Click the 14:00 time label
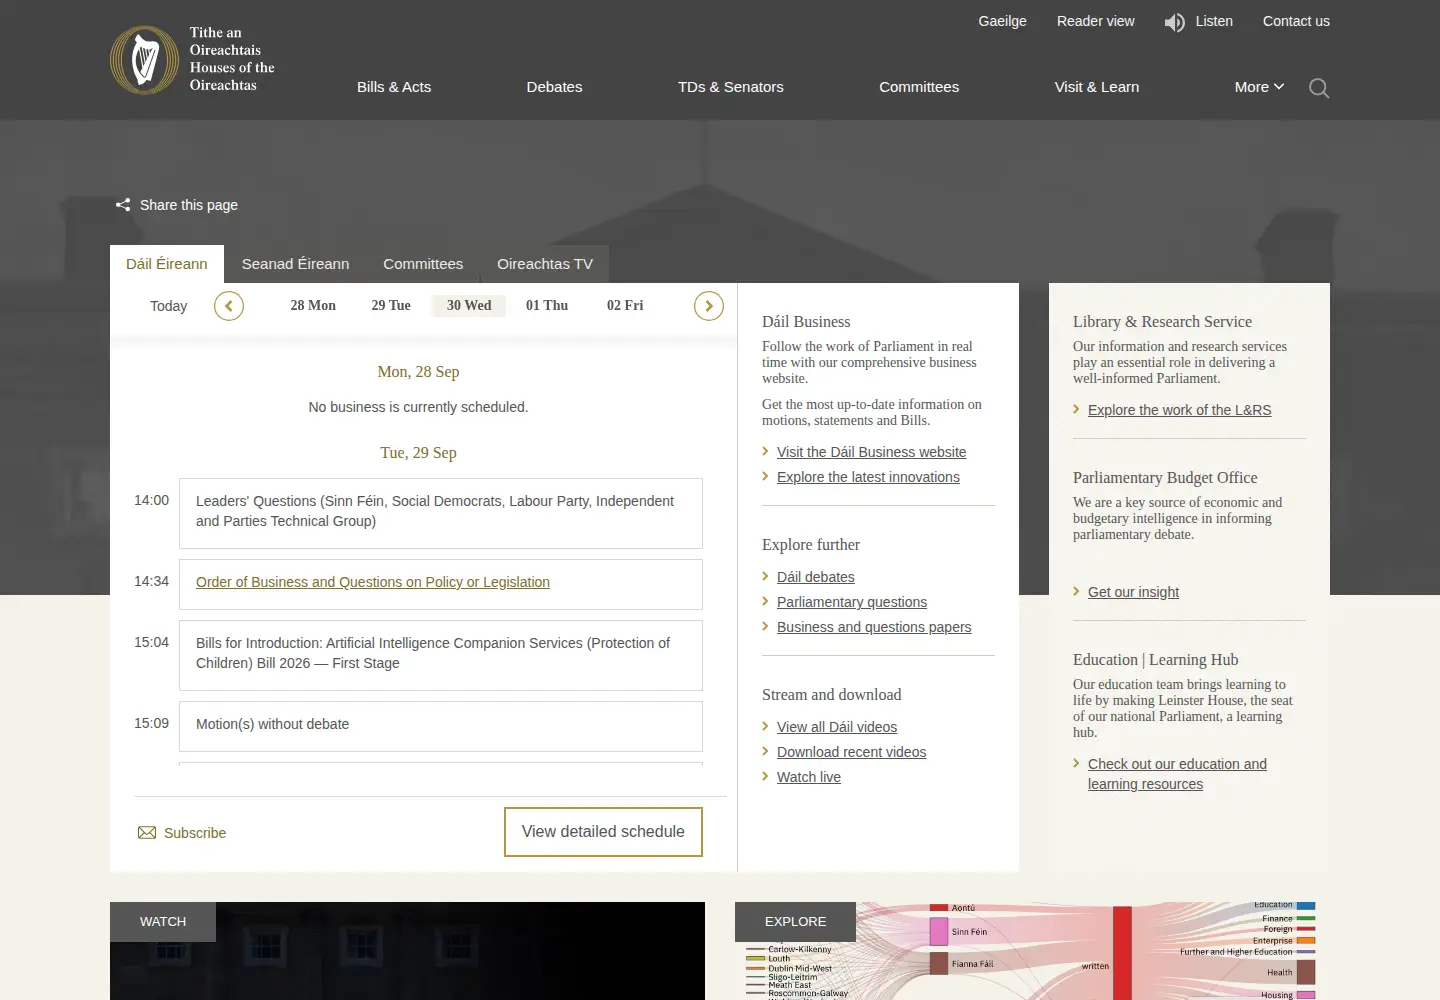The width and height of the screenshot is (1440, 1000). point(152,500)
